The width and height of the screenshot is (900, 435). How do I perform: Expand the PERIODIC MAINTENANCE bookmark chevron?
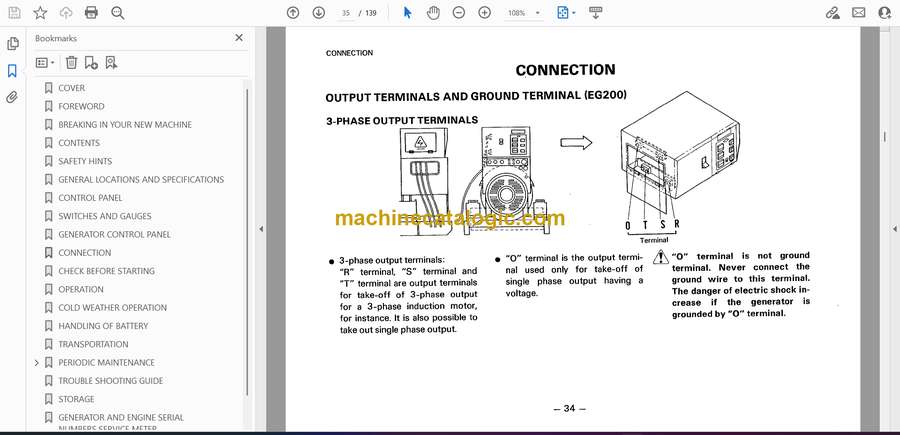37,363
